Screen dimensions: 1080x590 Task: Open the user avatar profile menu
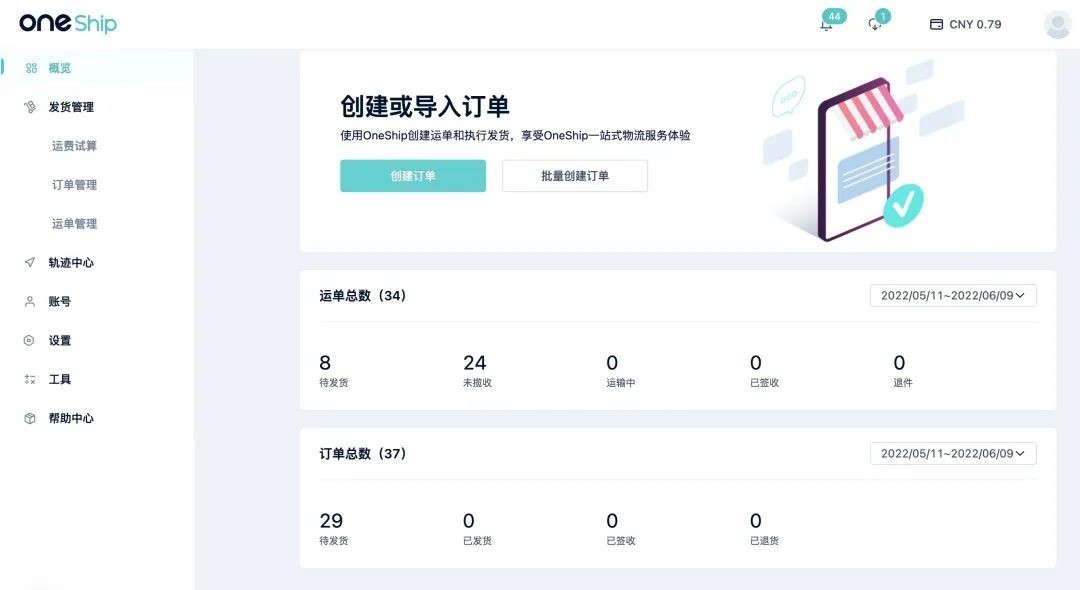tap(1057, 25)
